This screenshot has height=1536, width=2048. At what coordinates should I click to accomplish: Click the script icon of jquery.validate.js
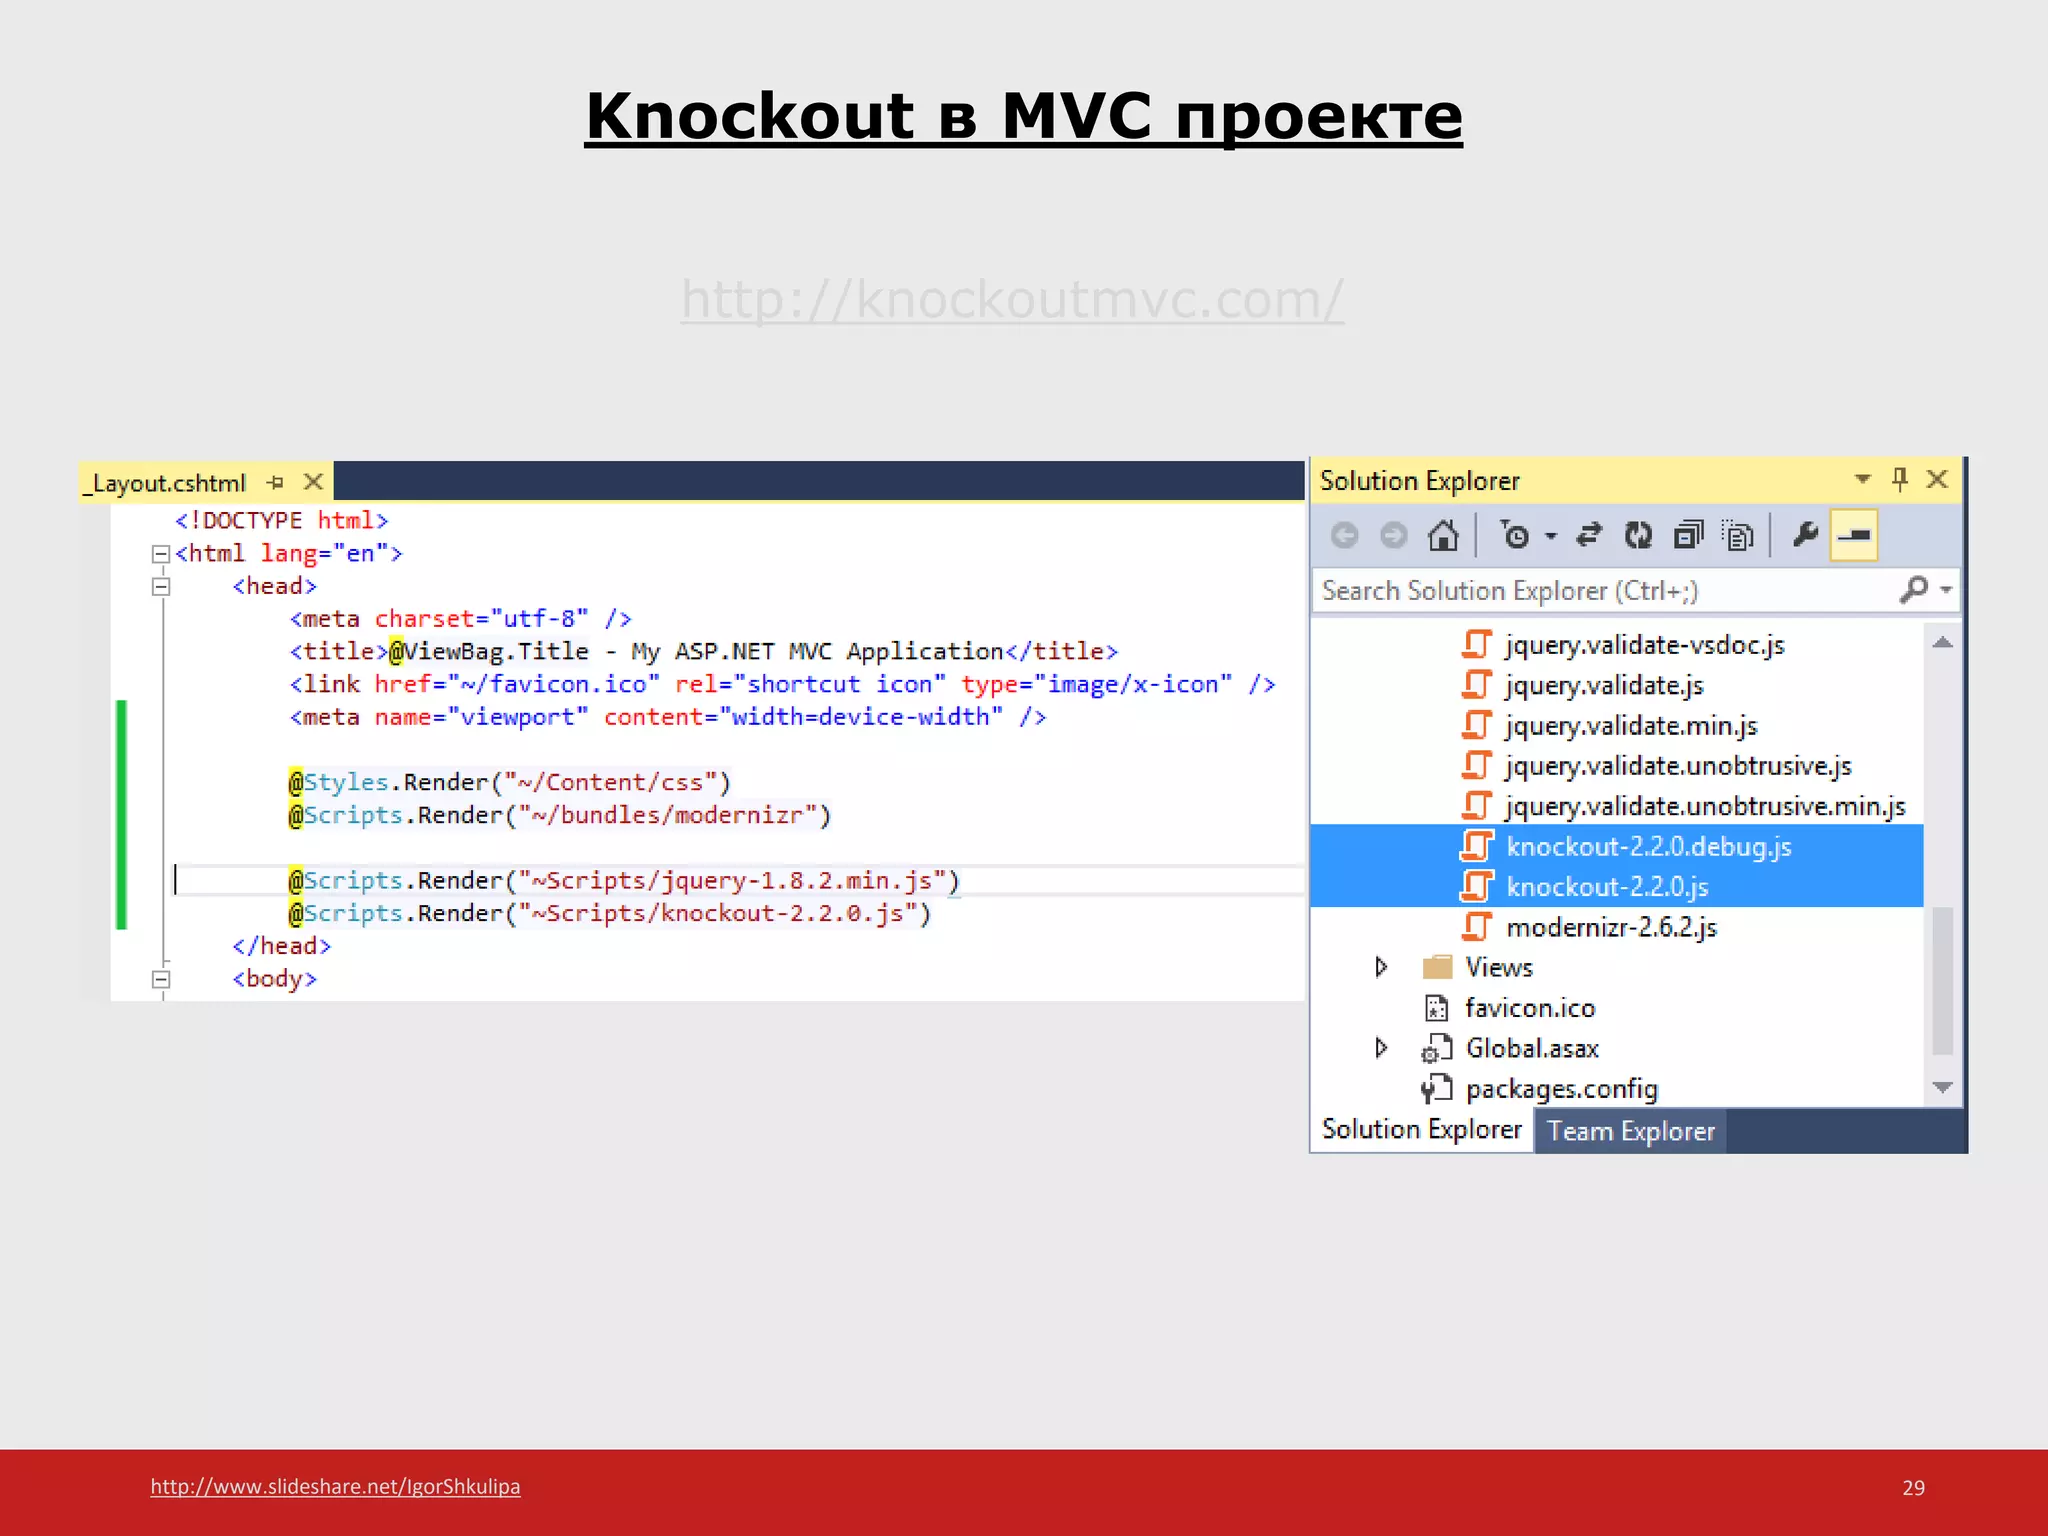1477,685
